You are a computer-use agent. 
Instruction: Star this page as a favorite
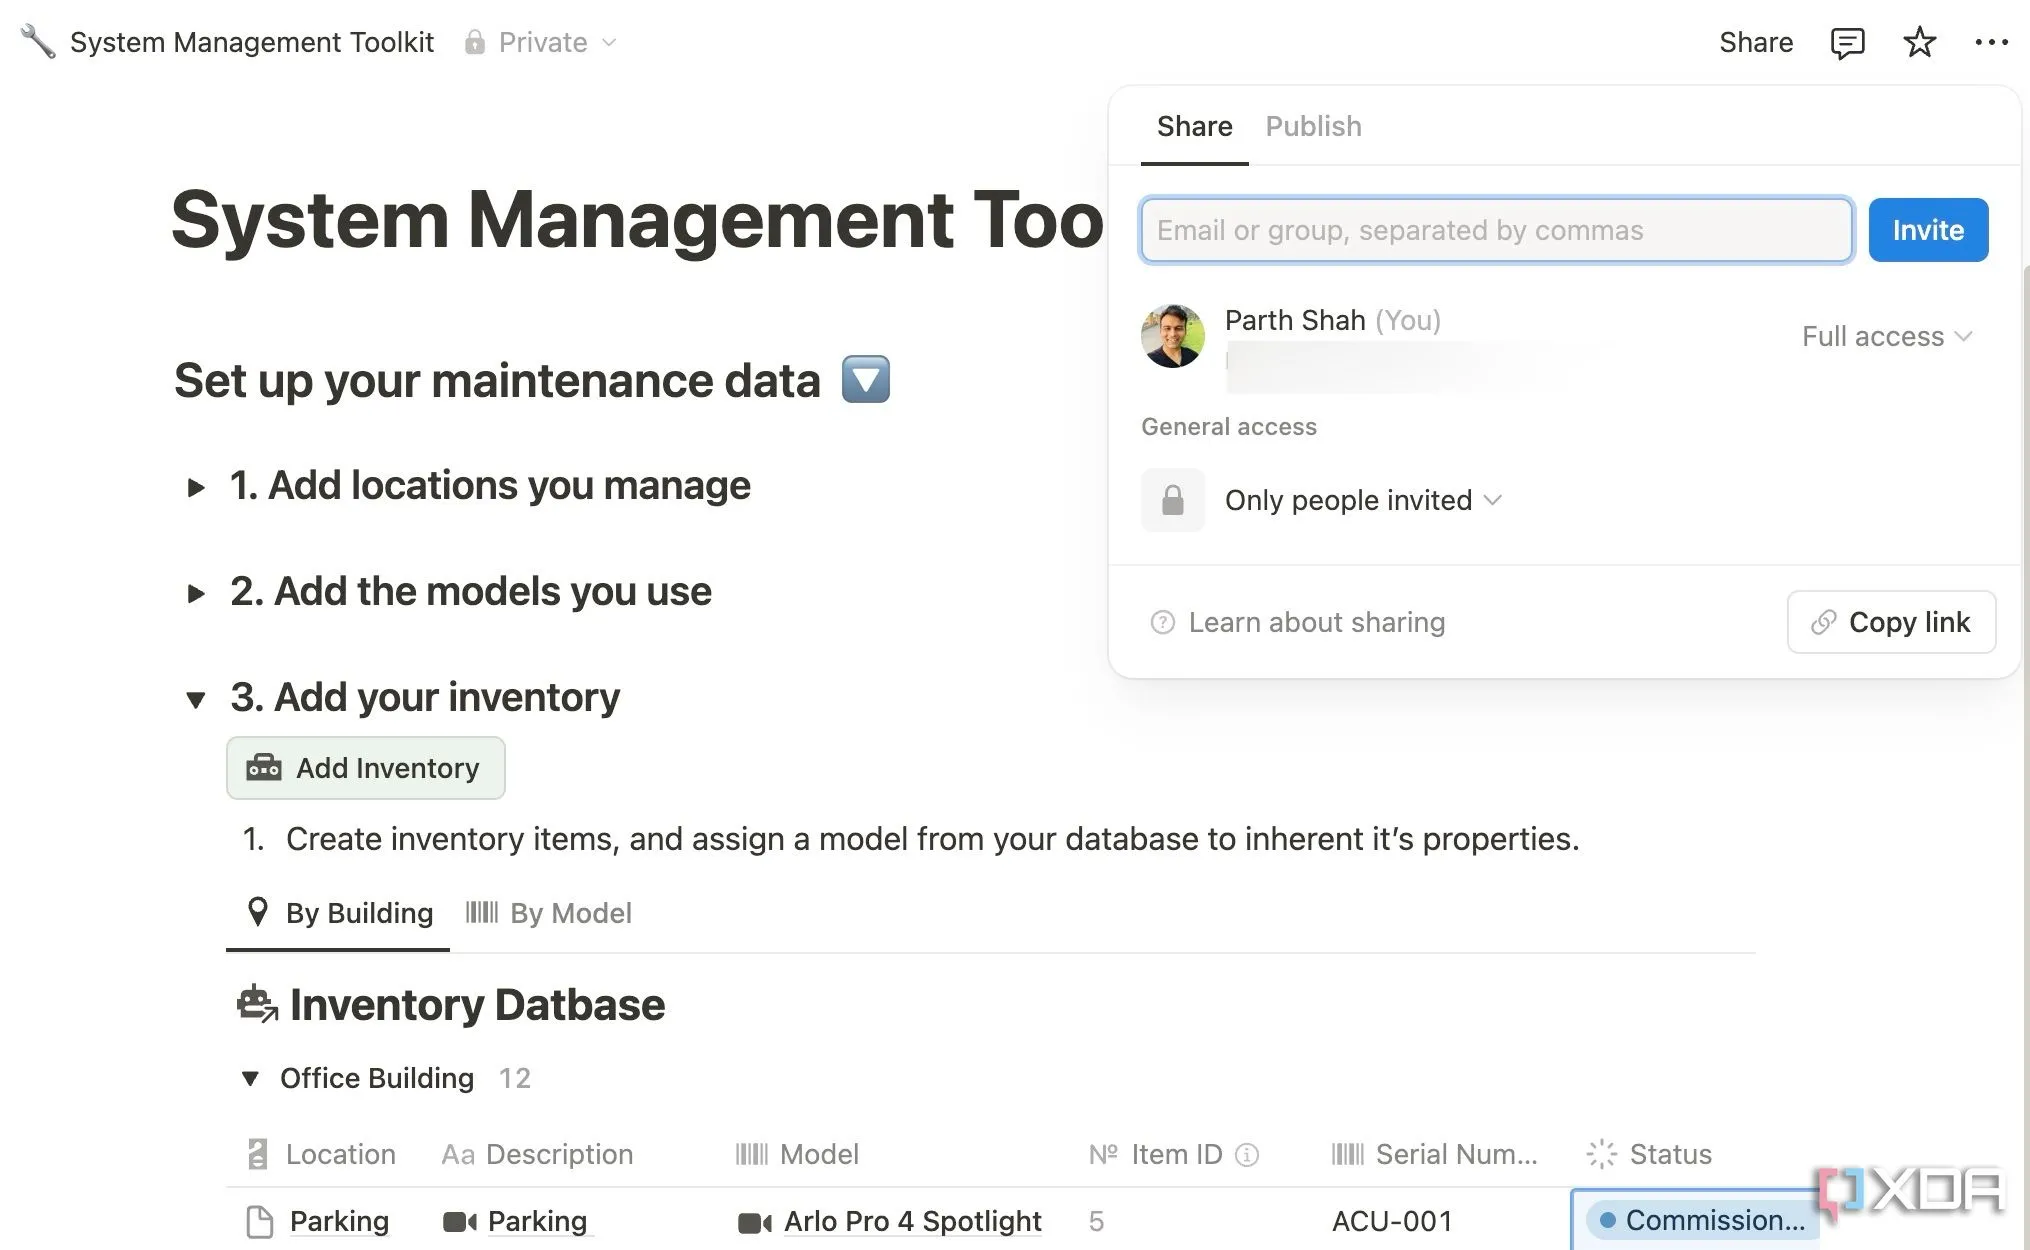[1919, 43]
